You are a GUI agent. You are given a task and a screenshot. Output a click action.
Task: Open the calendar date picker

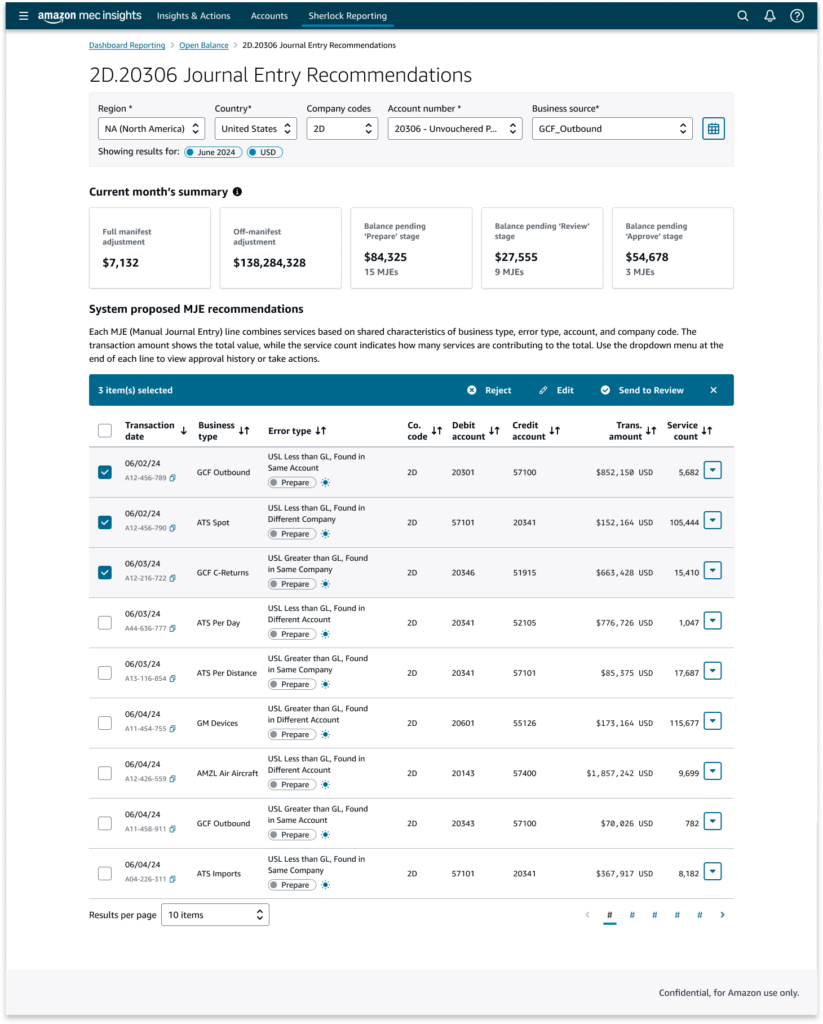pyautogui.click(x=713, y=129)
